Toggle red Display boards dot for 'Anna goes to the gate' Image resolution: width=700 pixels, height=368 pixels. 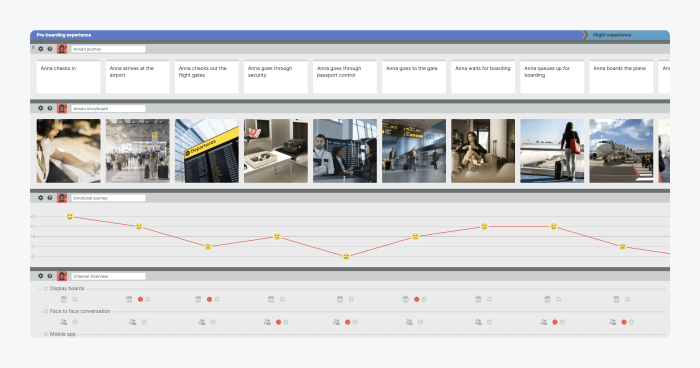(x=417, y=299)
